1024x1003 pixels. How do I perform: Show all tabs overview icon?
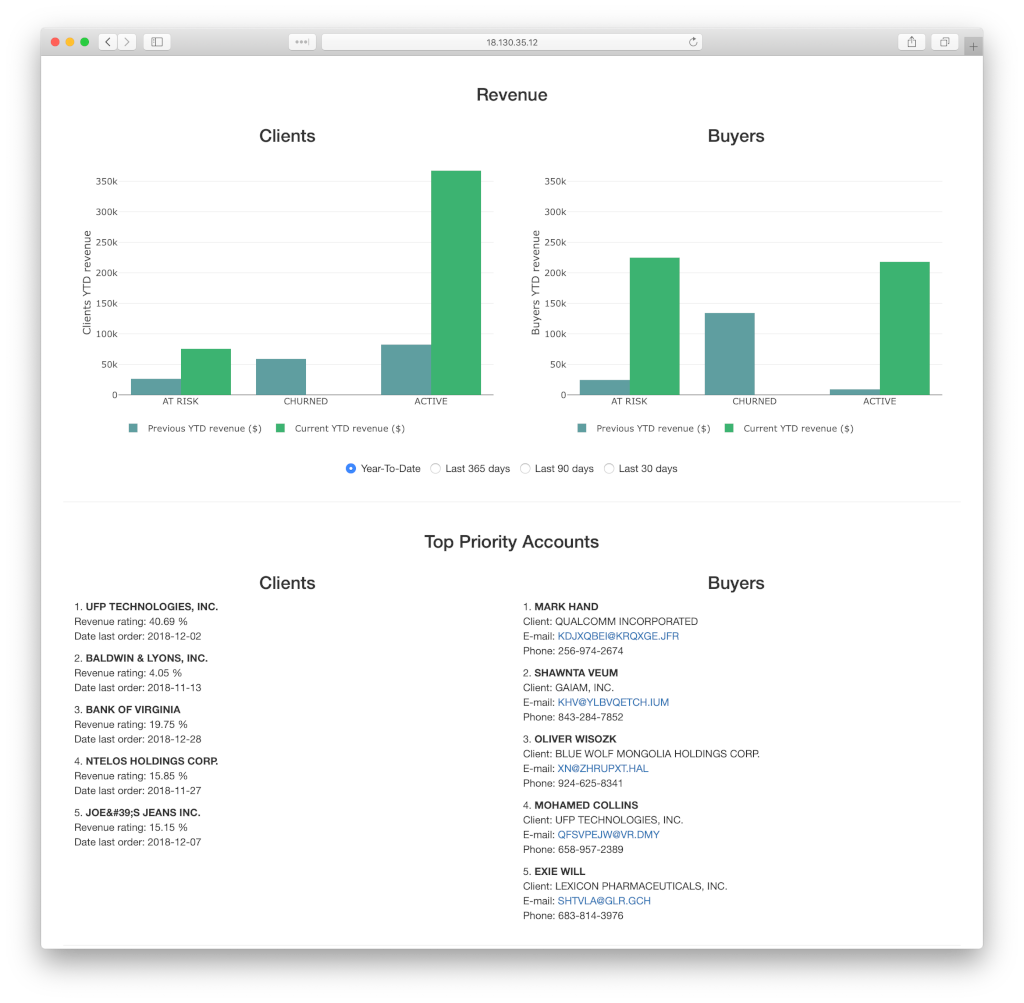(x=944, y=42)
